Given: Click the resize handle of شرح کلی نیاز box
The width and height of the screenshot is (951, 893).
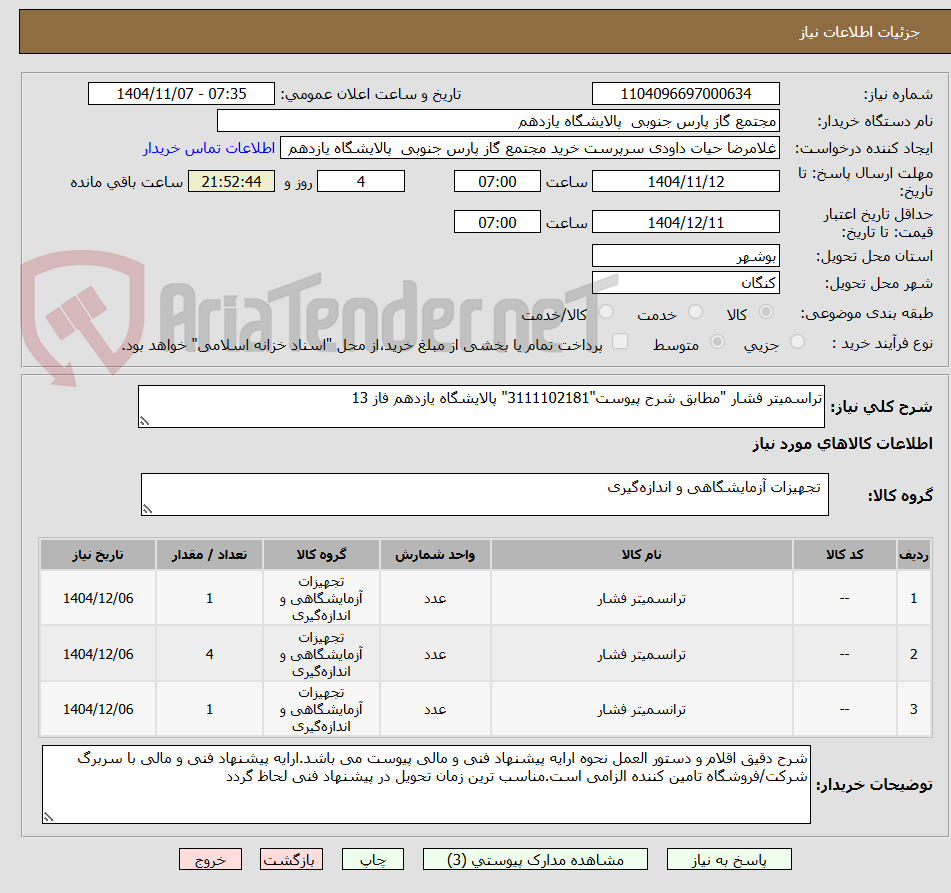Looking at the screenshot, I should point(144,421).
